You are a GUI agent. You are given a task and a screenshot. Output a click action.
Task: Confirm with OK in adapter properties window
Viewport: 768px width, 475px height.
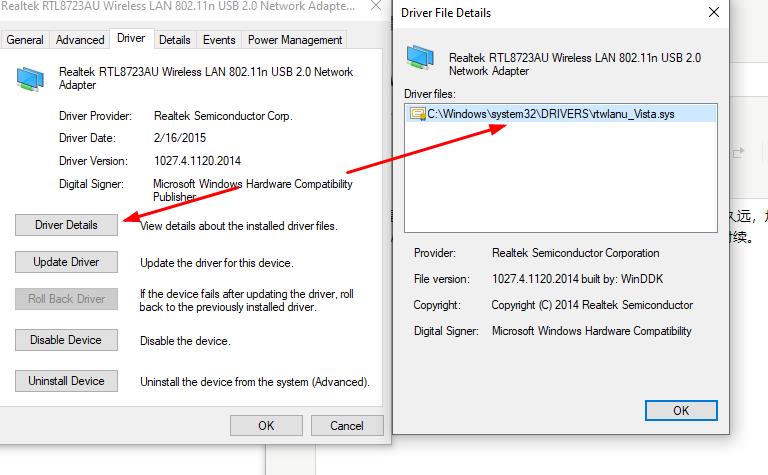click(266, 426)
